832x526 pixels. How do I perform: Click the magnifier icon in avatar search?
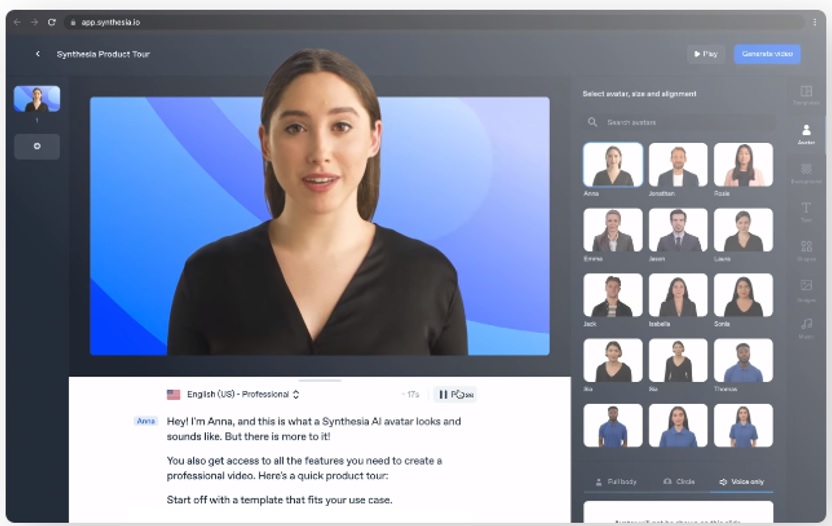click(x=592, y=122)
